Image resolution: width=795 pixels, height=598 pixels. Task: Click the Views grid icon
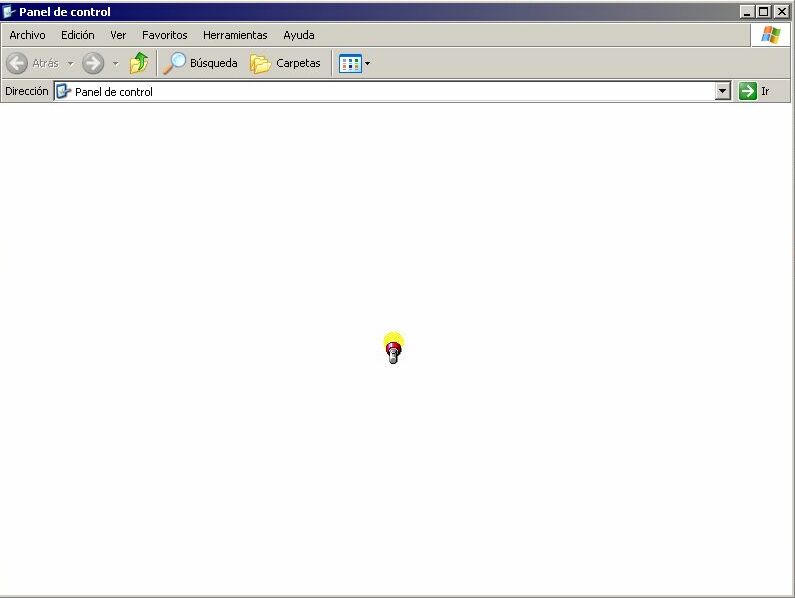[x=350, y=63]
